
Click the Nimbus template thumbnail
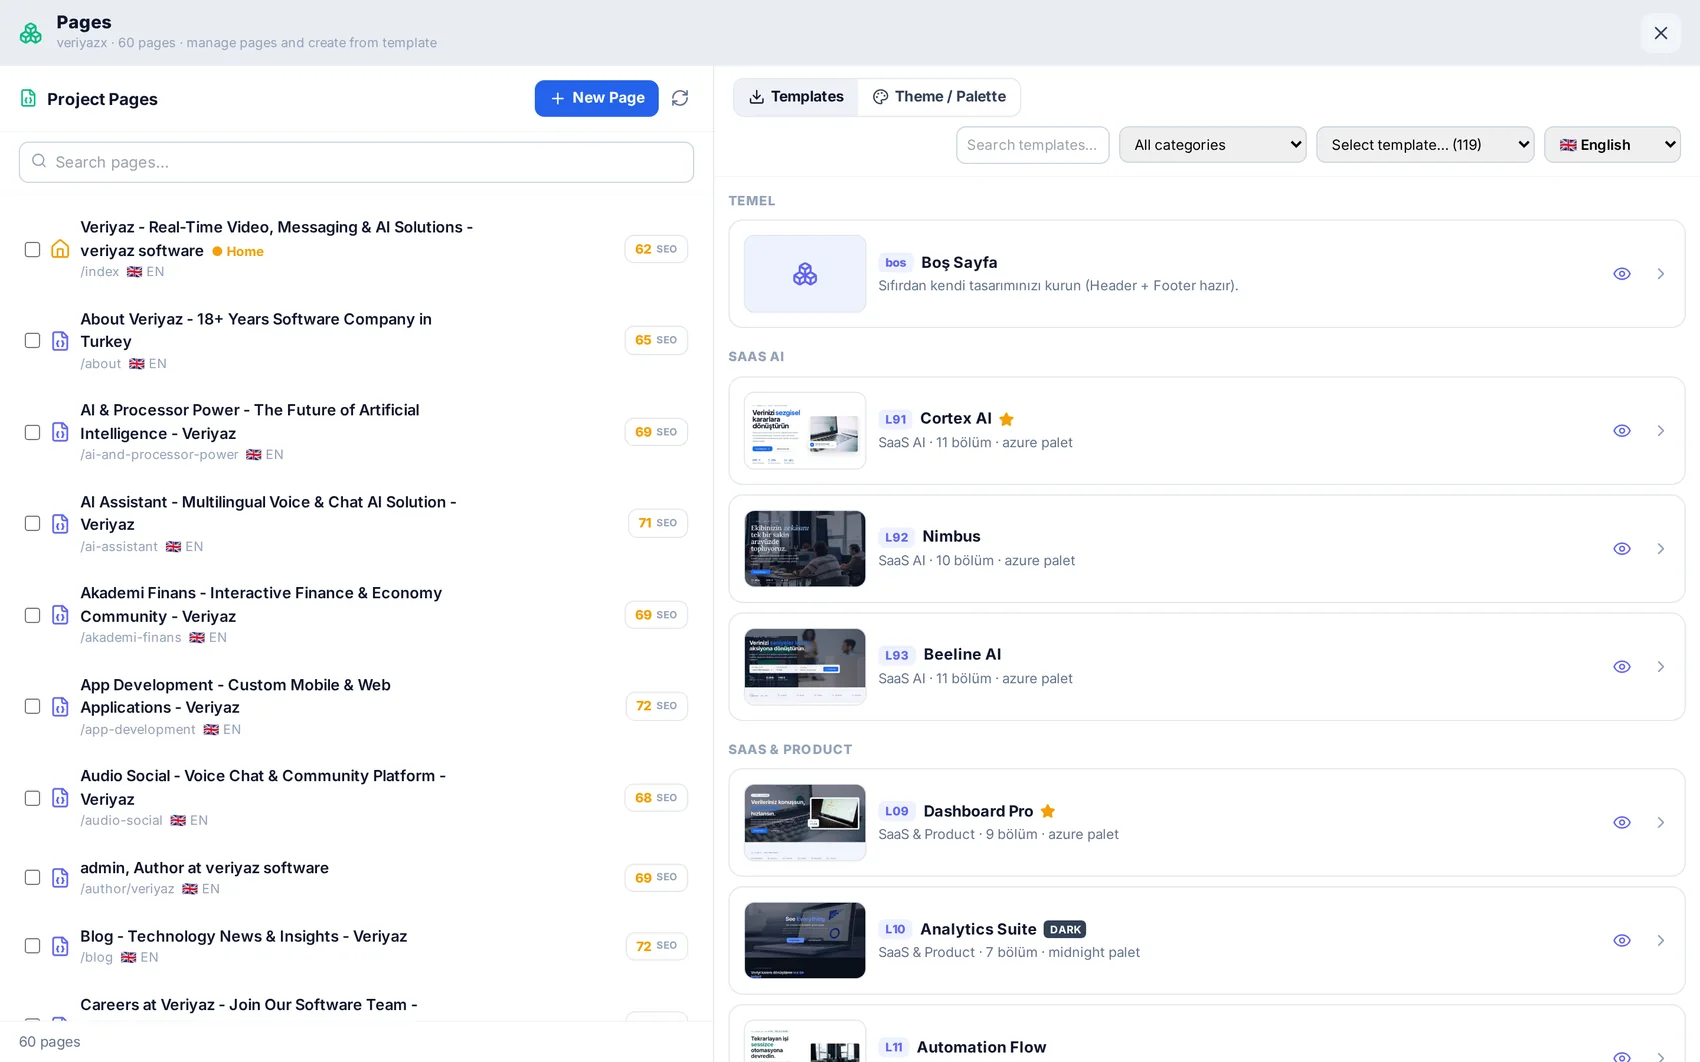point(805,549)
